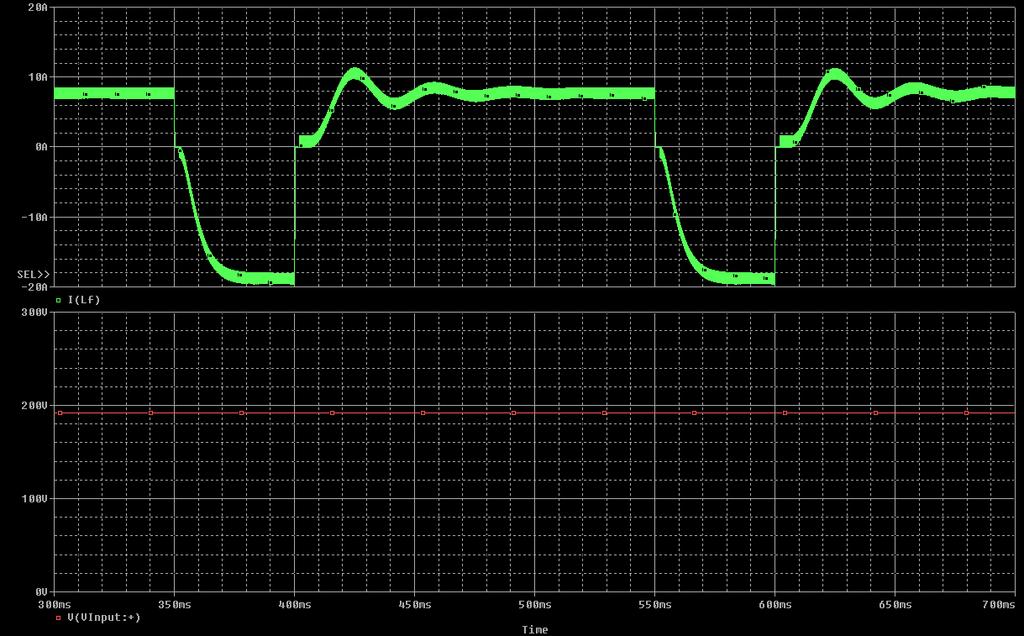Click the 350ms time axis label
The image size is (1024, 636).
pyautogui.click(x=175, y=605)
